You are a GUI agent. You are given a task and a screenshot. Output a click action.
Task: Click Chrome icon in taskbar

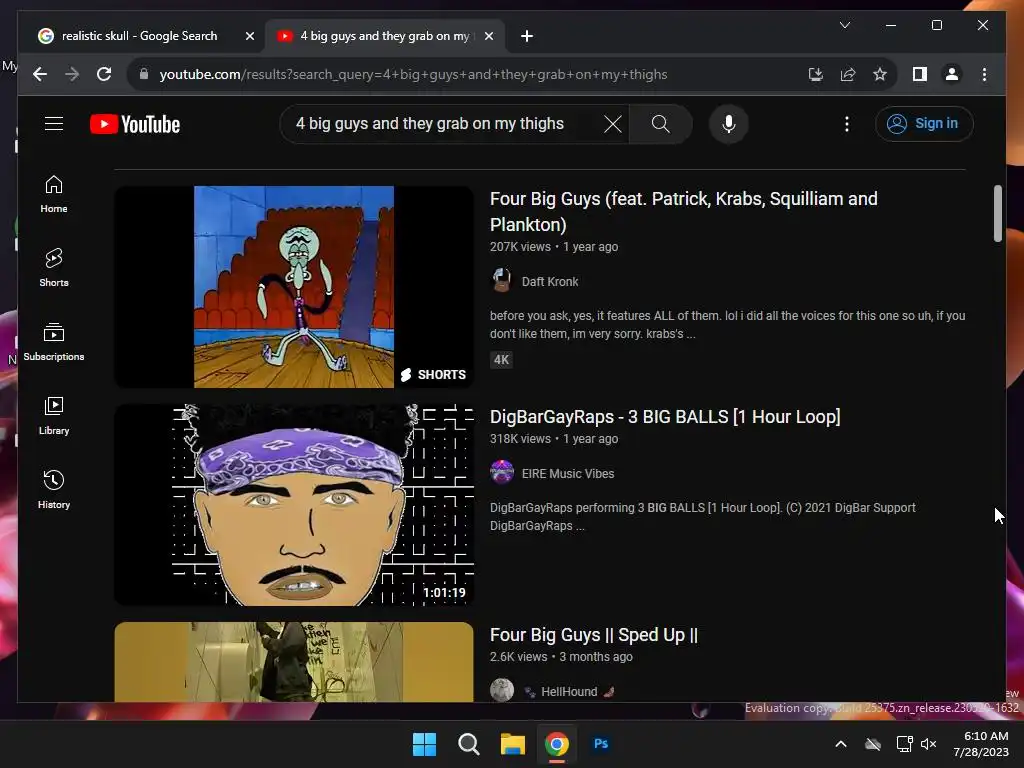556,744
